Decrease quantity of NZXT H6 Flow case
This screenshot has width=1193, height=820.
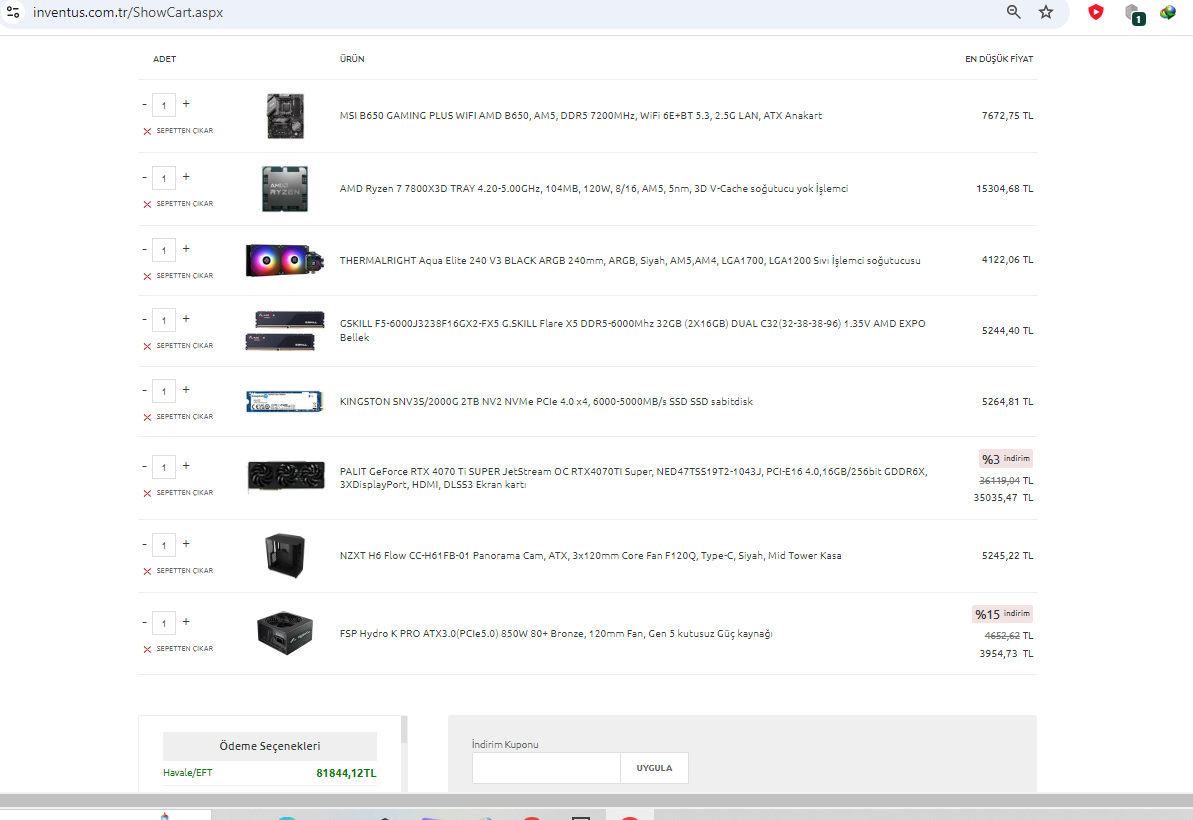coord(145,544)
